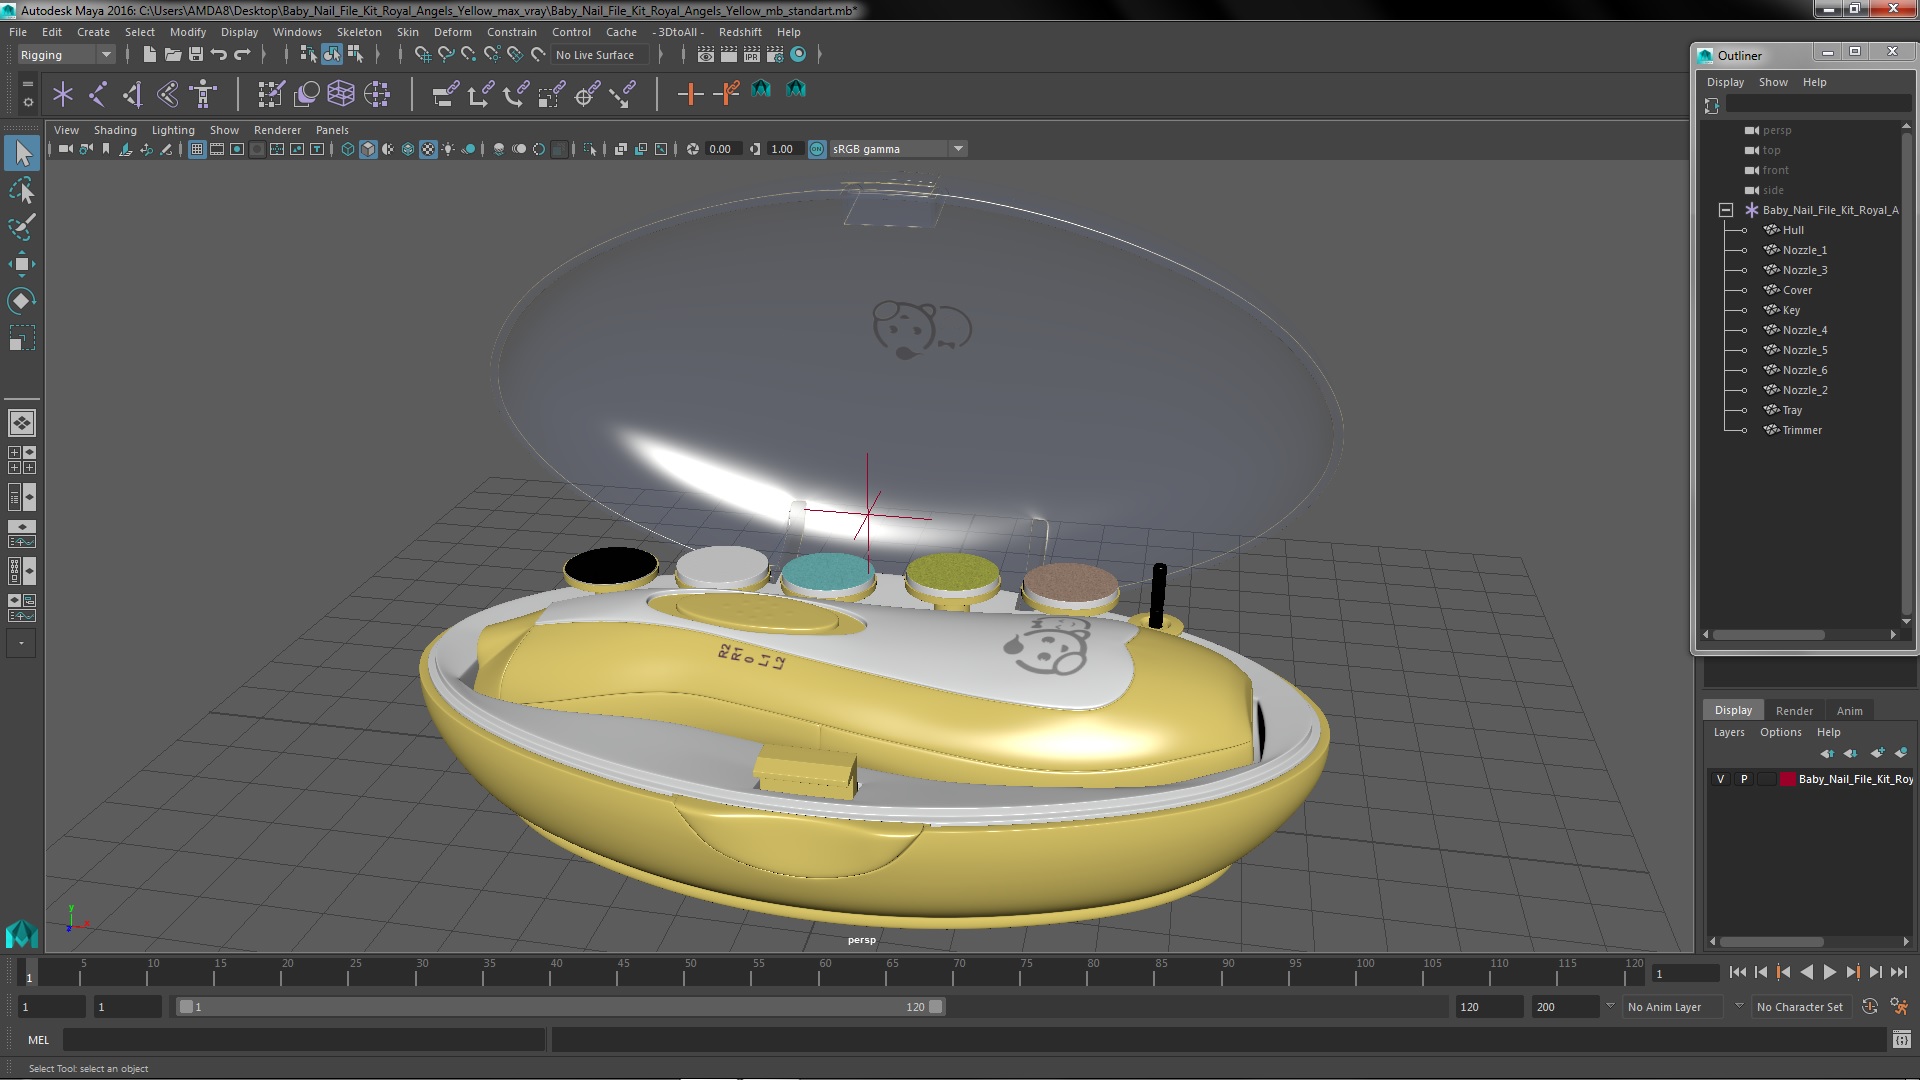The width and height of the screenshot is (1920, 1080).
Task: Play animation forwards
Action: (1830, 972)
